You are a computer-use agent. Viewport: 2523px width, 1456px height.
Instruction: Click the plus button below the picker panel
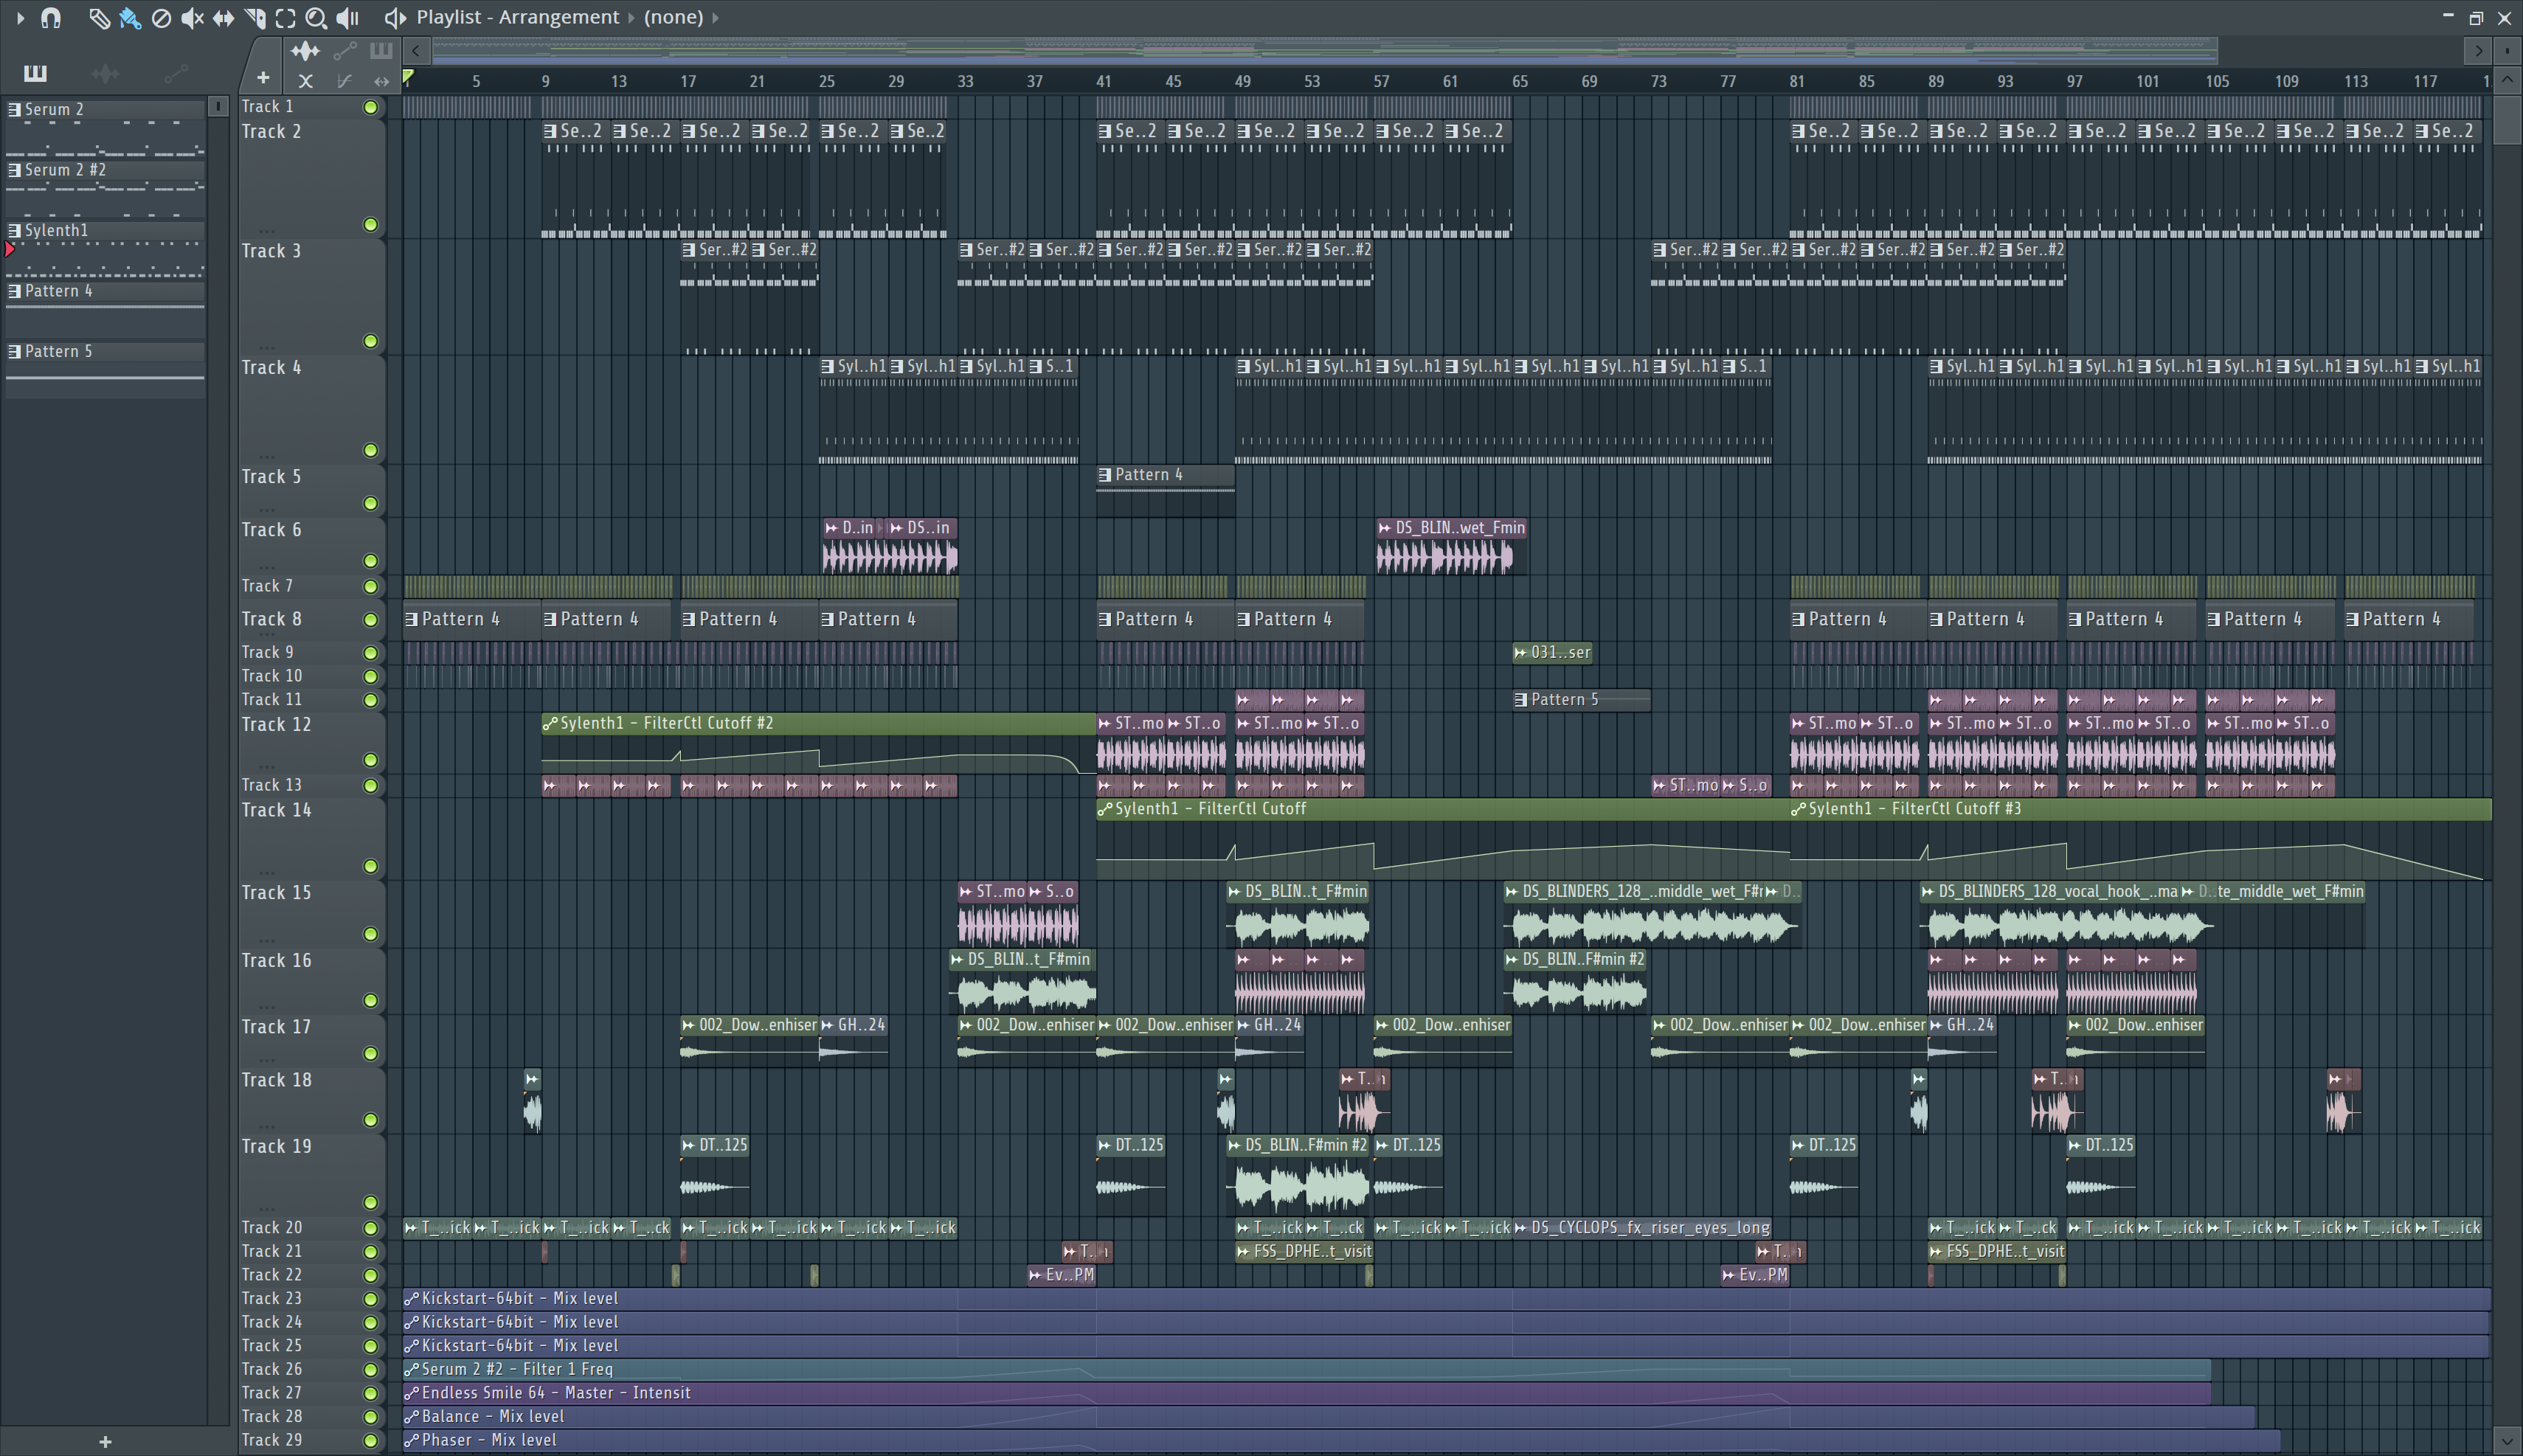[105, 1441]
